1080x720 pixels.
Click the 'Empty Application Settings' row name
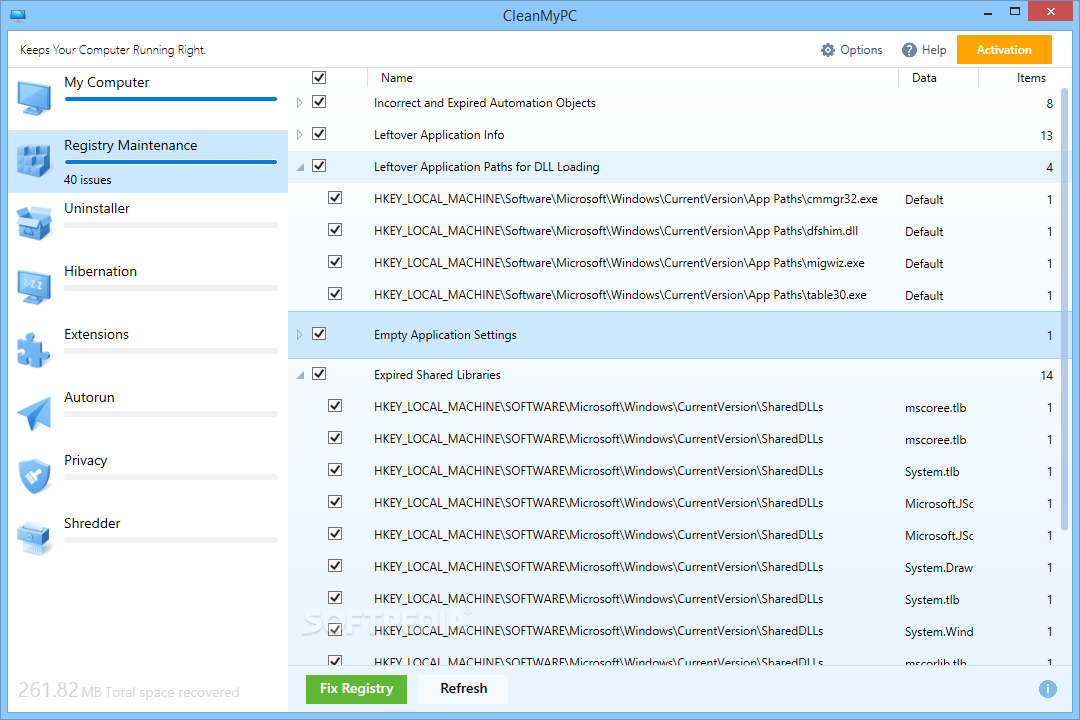click(445, 335)
